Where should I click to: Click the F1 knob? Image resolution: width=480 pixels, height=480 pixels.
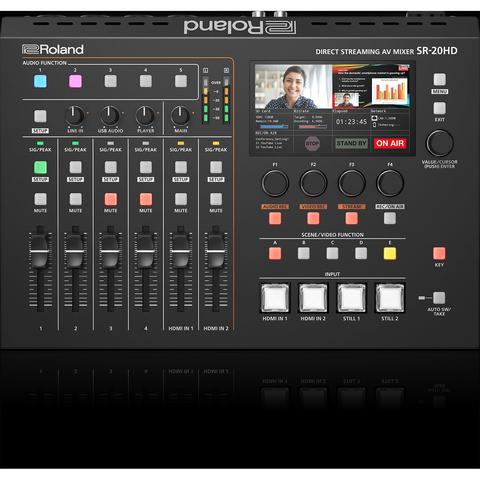pyautogui.click(x=275, y=183)
